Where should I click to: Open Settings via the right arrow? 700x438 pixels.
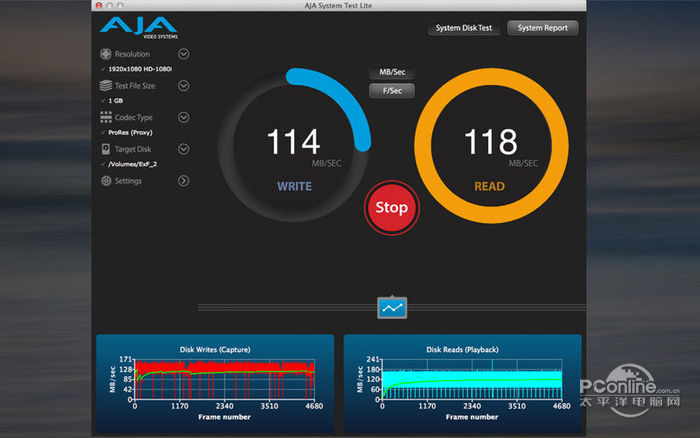pos(183,181)
